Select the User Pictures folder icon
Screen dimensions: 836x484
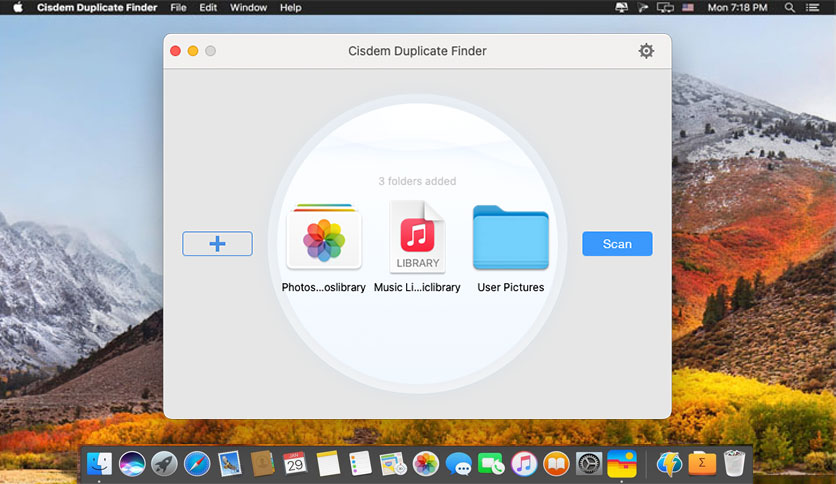[511, 238]
